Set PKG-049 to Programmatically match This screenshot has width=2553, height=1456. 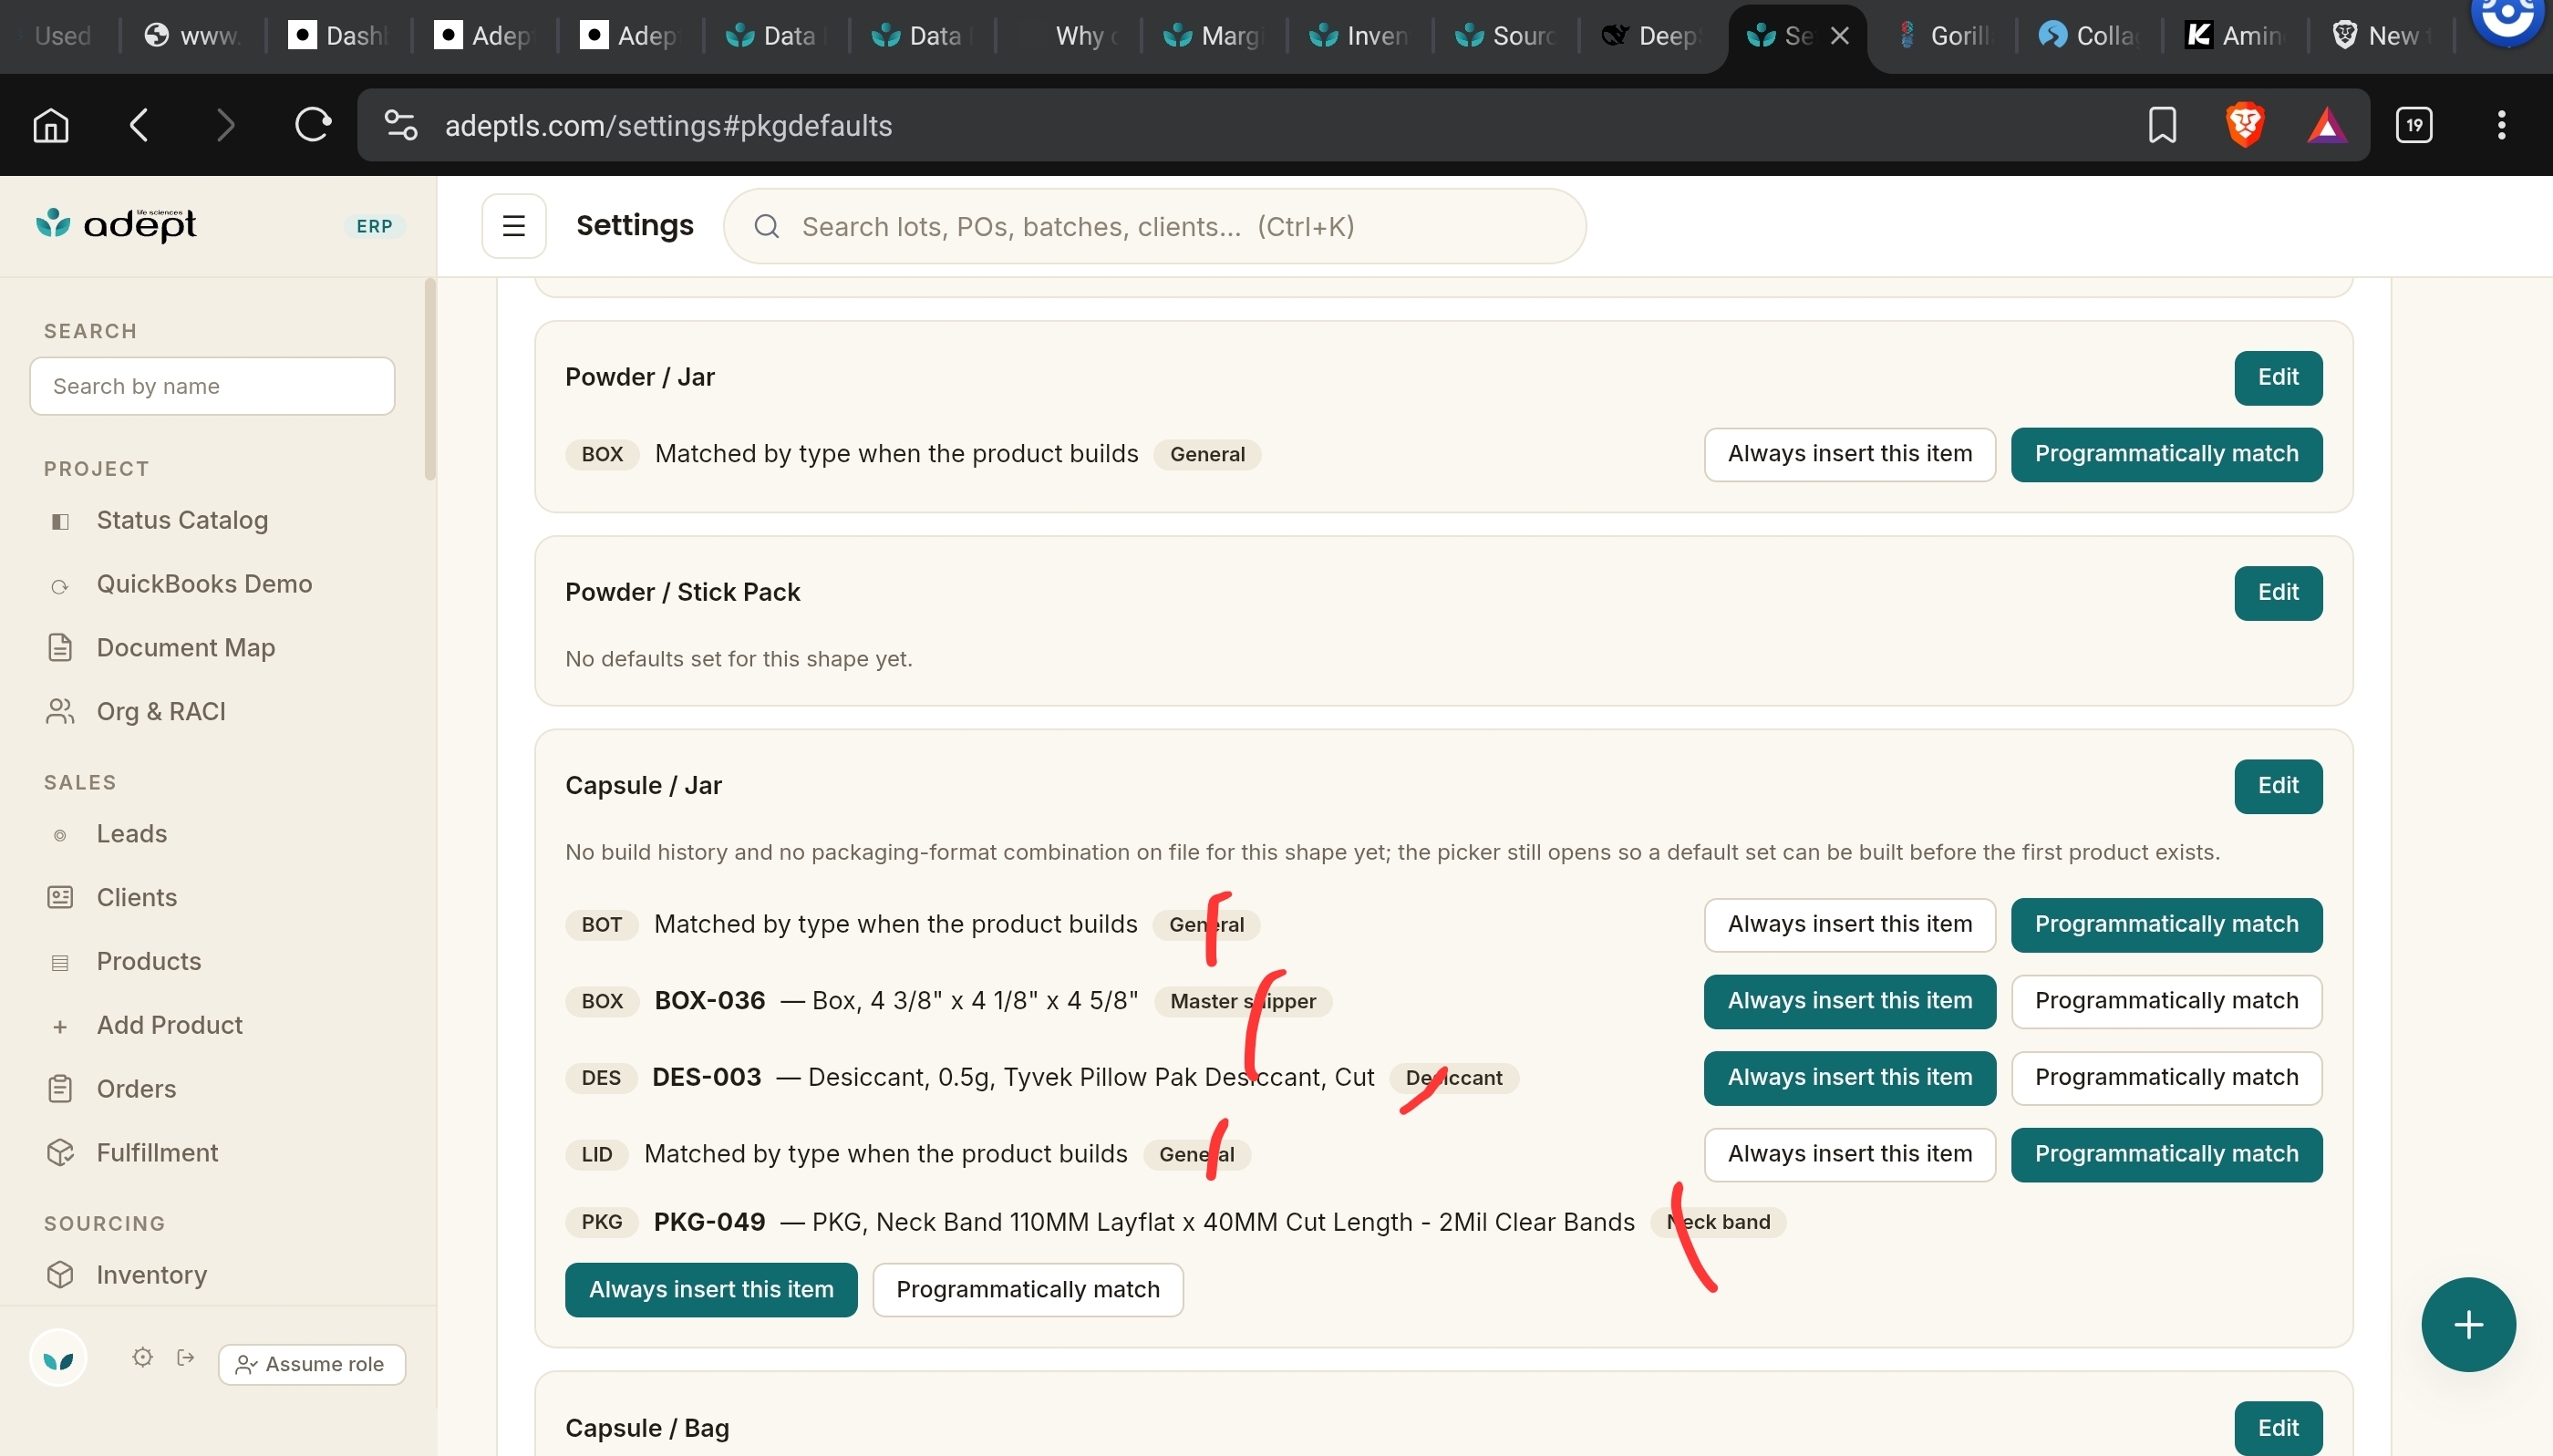tap(1027, 1289)
